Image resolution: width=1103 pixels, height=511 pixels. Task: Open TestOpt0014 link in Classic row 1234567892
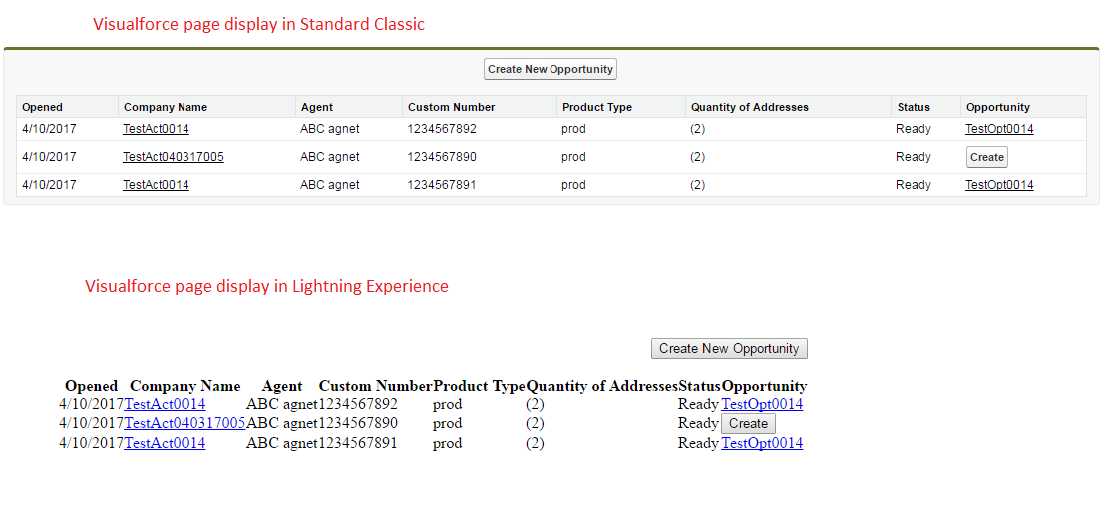click(999, 129)
